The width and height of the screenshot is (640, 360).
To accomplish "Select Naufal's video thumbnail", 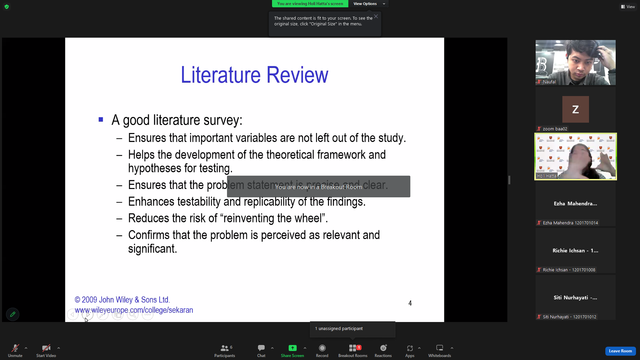I will (576, 62).
